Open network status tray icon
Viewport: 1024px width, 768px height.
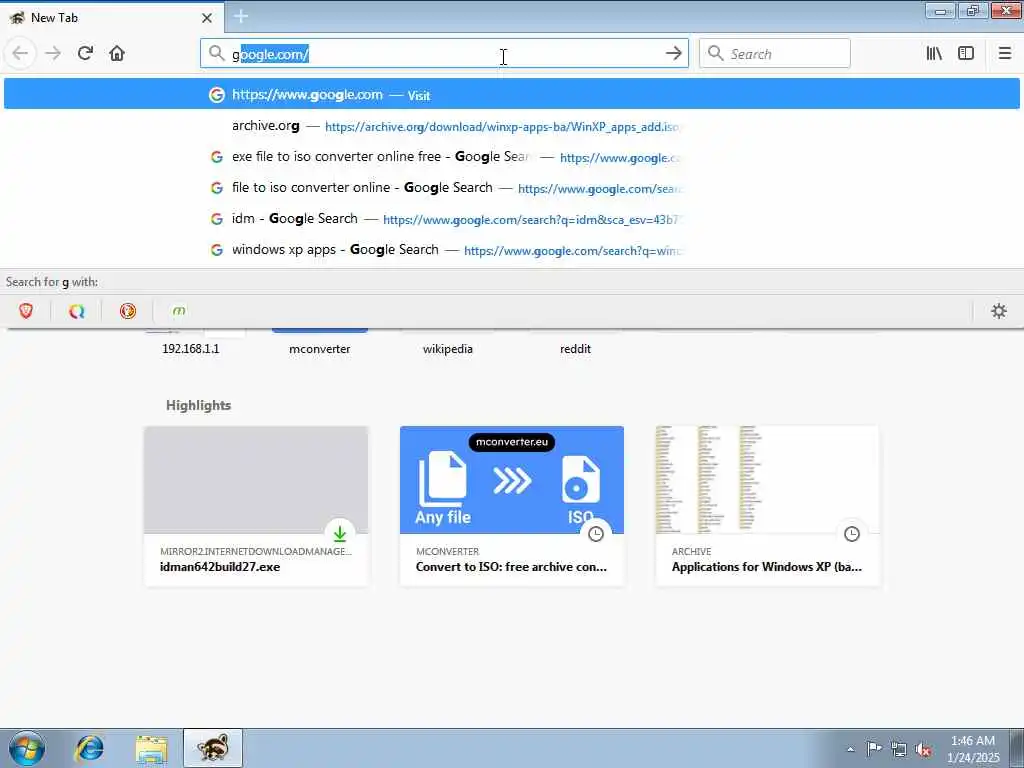tap(899, 749)
